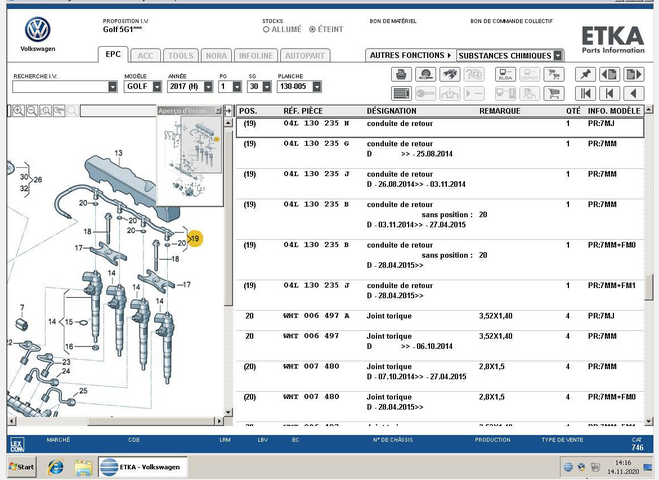The image size is (659, 480).
Task: Open the single shopping cart icon
Action: coord(554,93)
